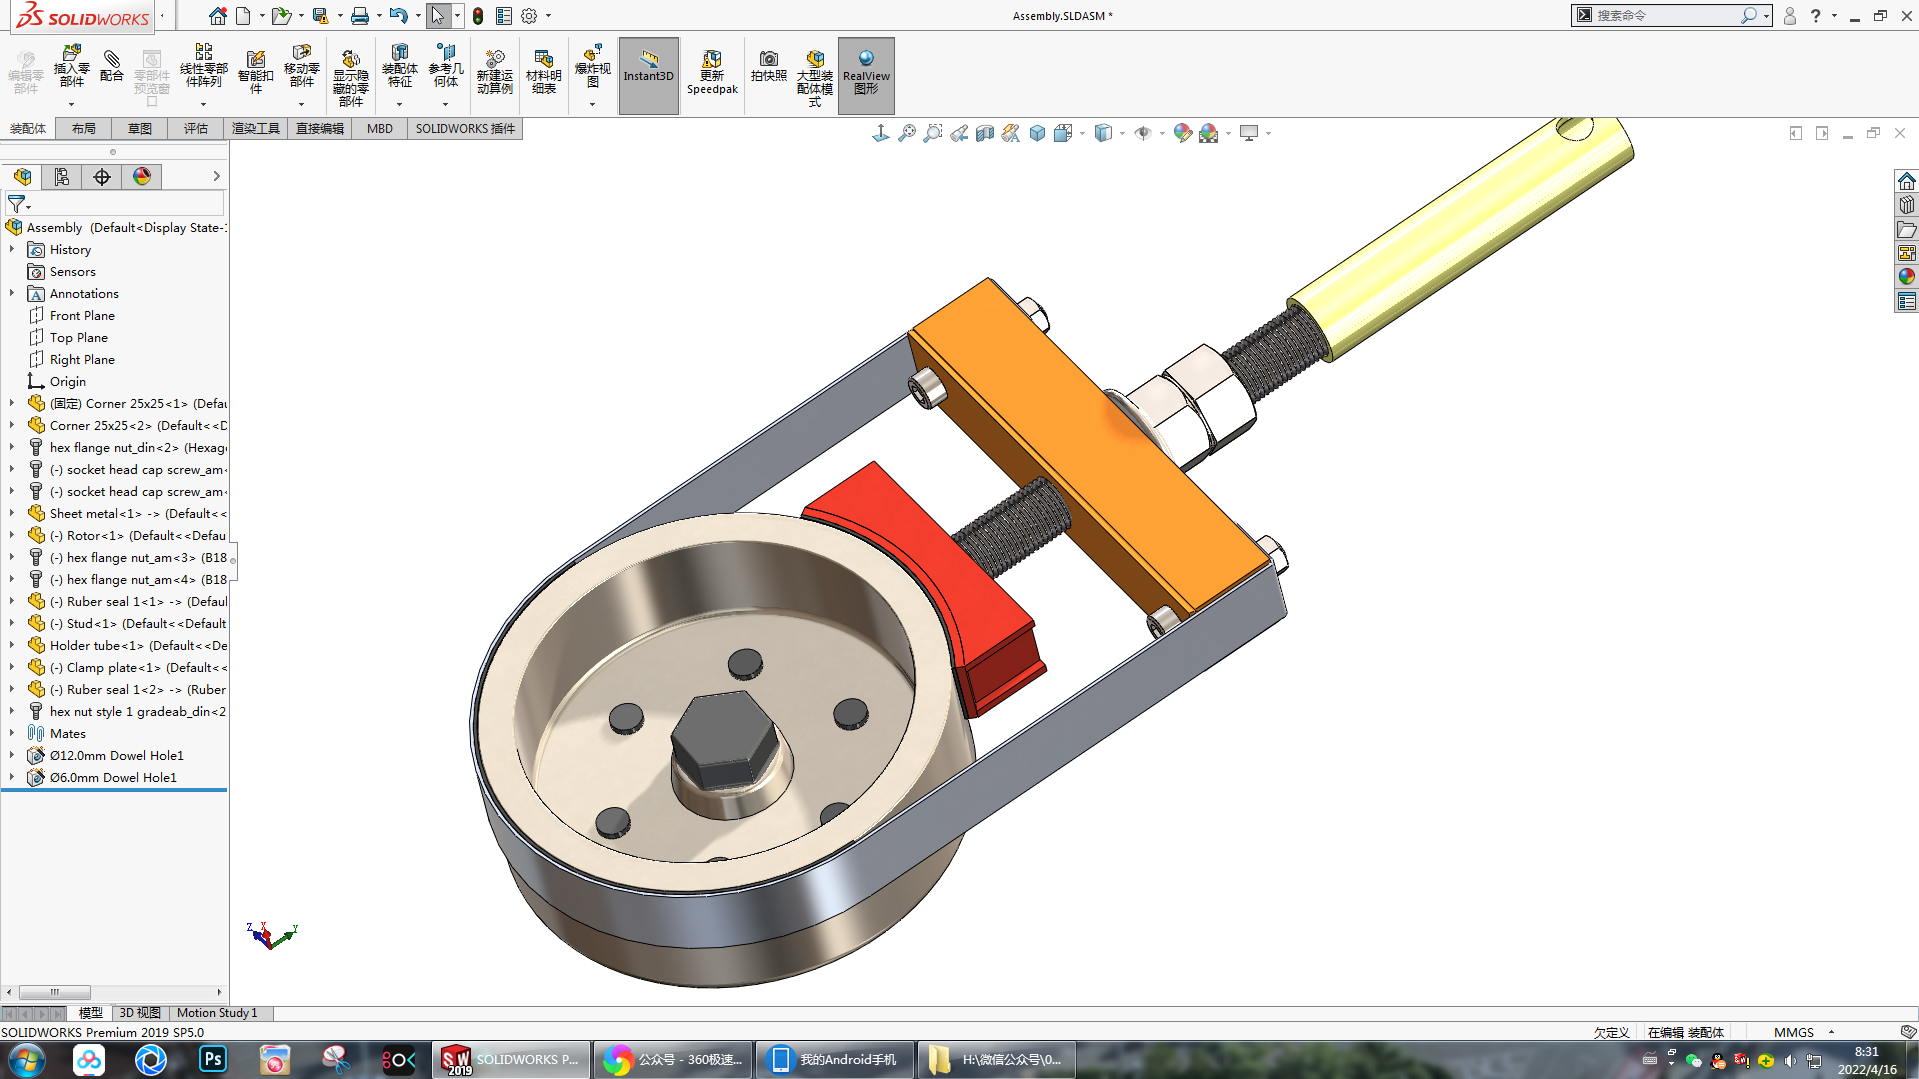This screenshot has height=1079, width=1919.
Task: Switch to Motion Study 1 tab
Action: tap(217, 1013)
